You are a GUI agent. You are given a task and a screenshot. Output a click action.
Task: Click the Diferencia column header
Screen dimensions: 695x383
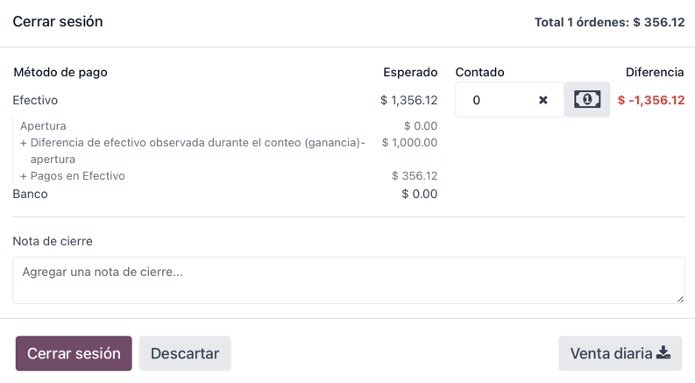coord(655,72)
